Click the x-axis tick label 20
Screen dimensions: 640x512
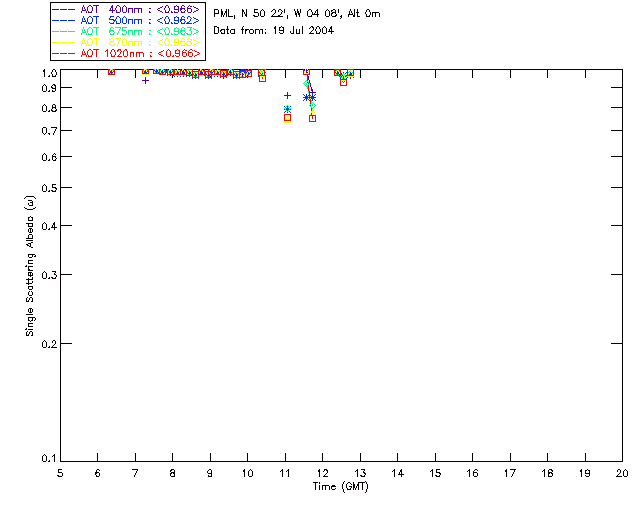pyautogui.click(x=622, y=473)
